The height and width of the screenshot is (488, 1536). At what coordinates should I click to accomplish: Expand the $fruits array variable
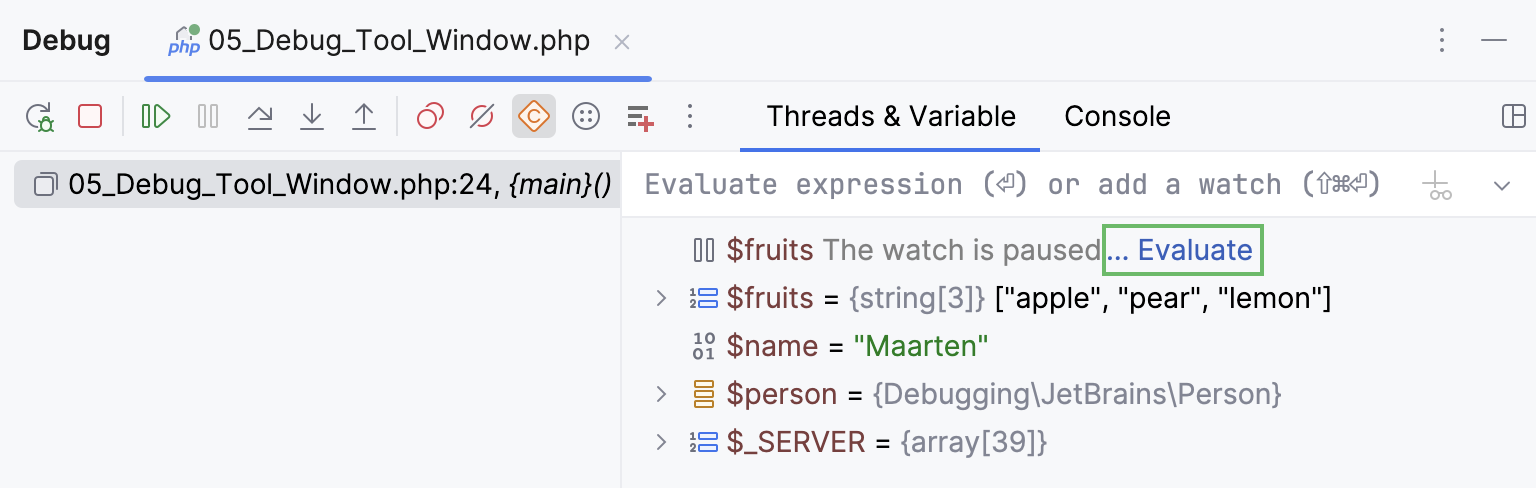tap(660, 298)
